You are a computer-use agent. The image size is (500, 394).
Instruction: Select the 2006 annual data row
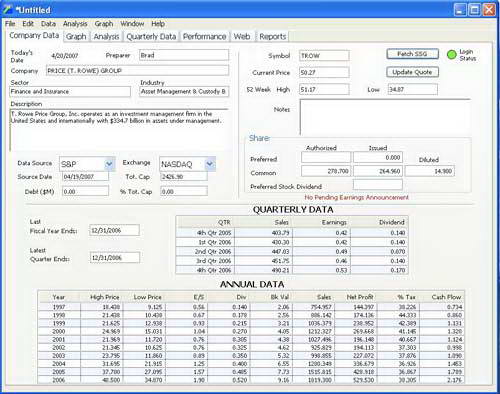point(251,380)
